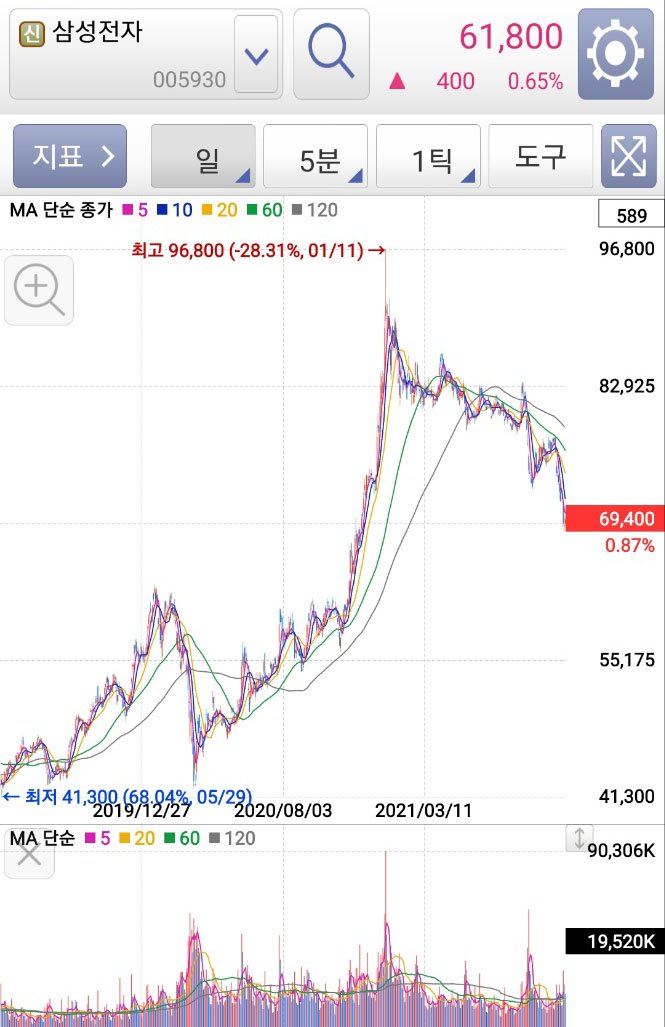
Task: Tap the MA 단순 종가 legend title
Action: [x=62, y=210]
